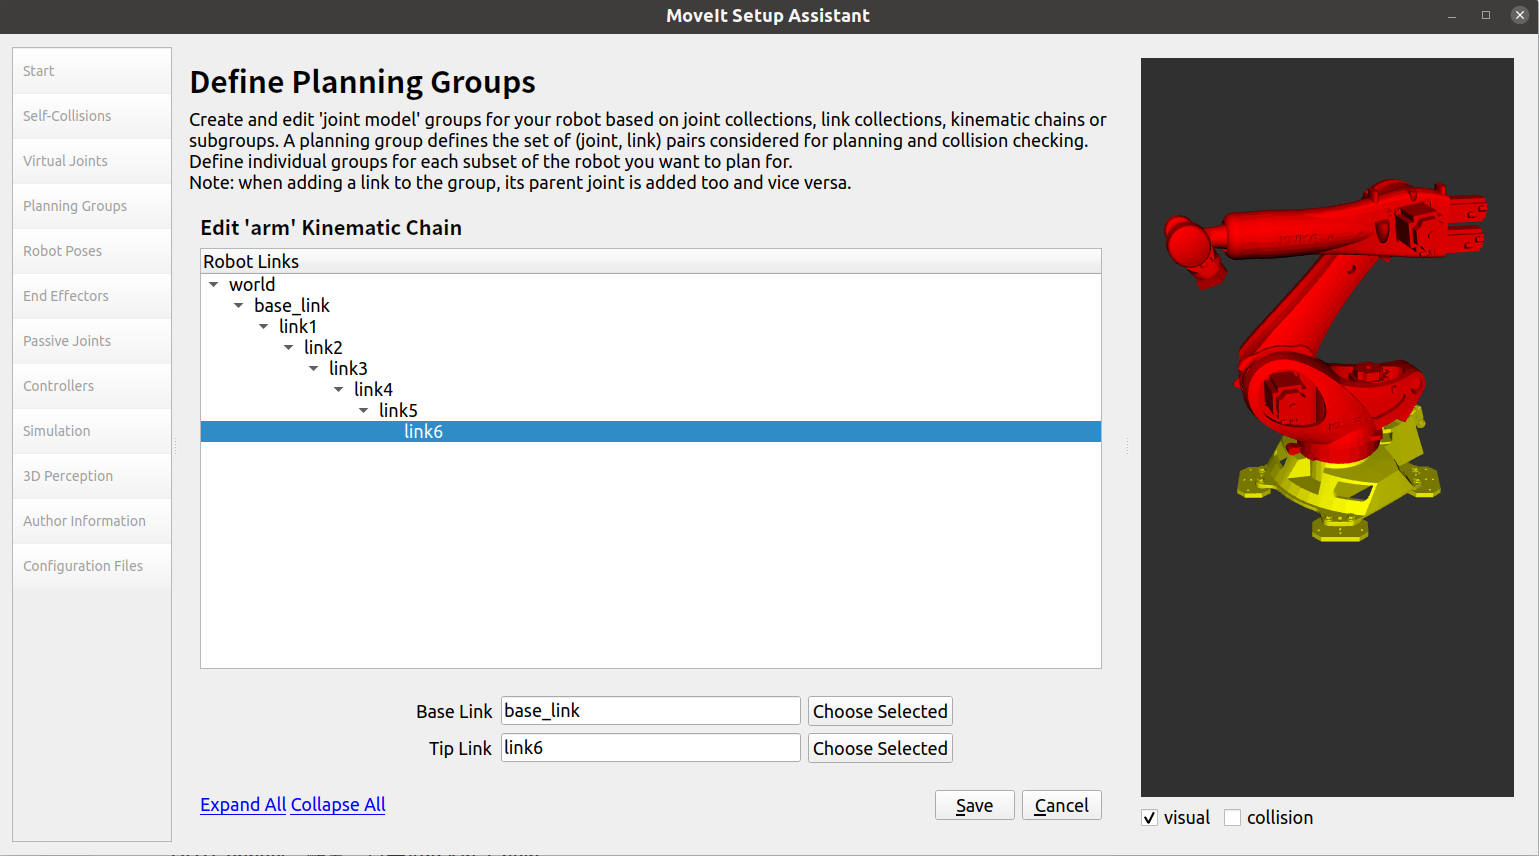Close the MoveIt Setup Assistant window

tap(1520, 15)
